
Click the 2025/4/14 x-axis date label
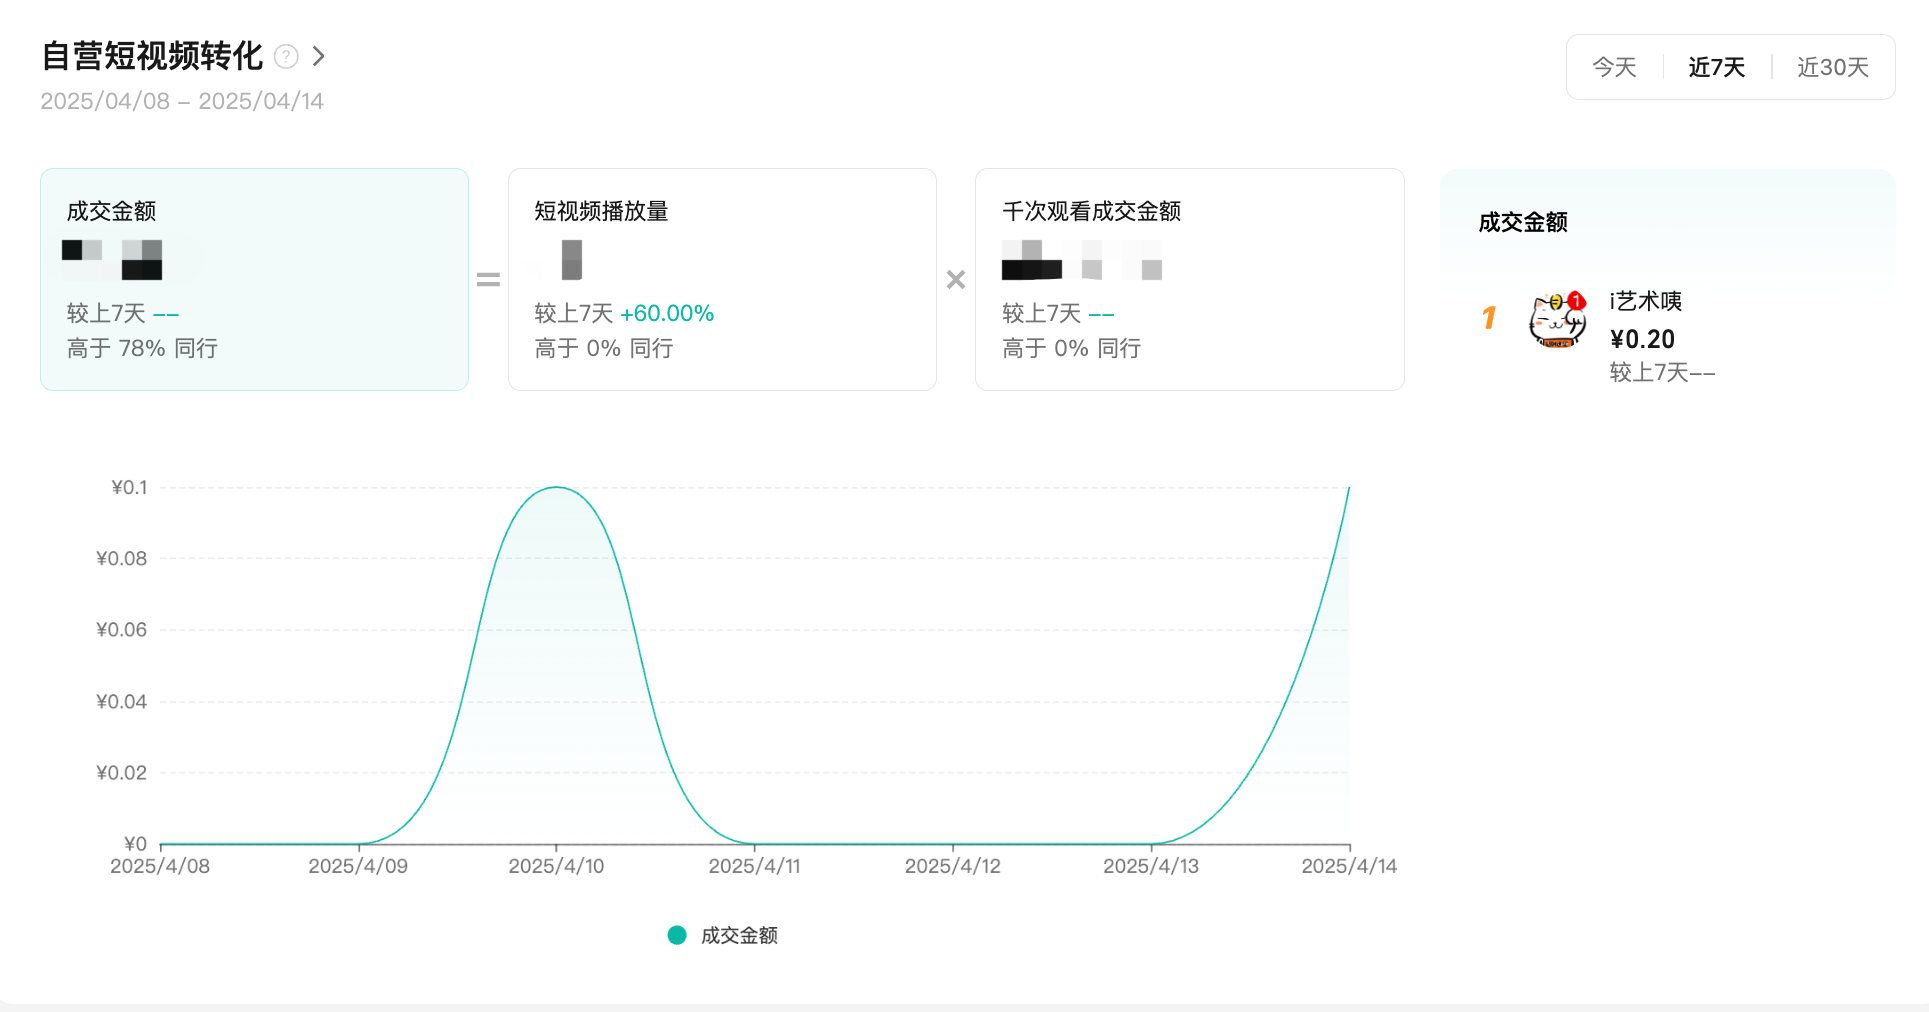pyautogui.click(x=1348, y=866)
